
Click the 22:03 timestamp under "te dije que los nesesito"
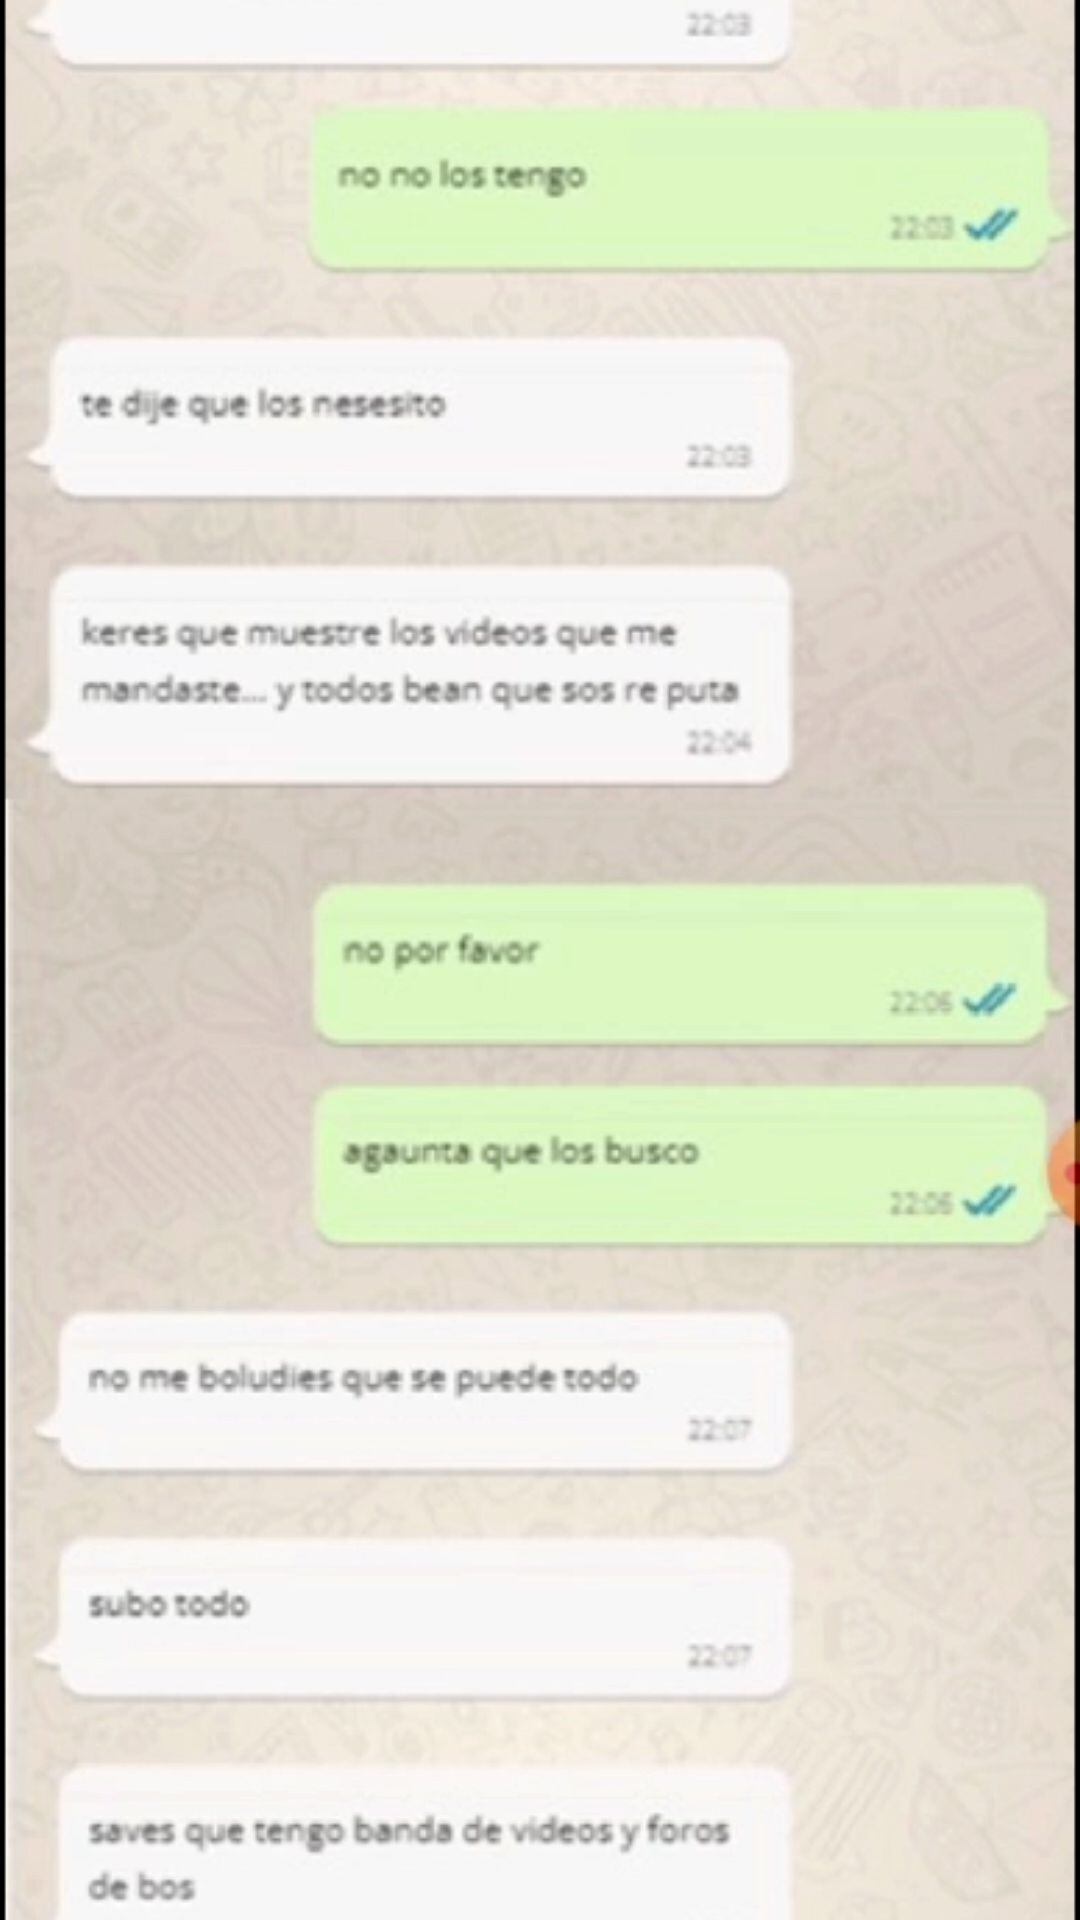pos(718,456)
